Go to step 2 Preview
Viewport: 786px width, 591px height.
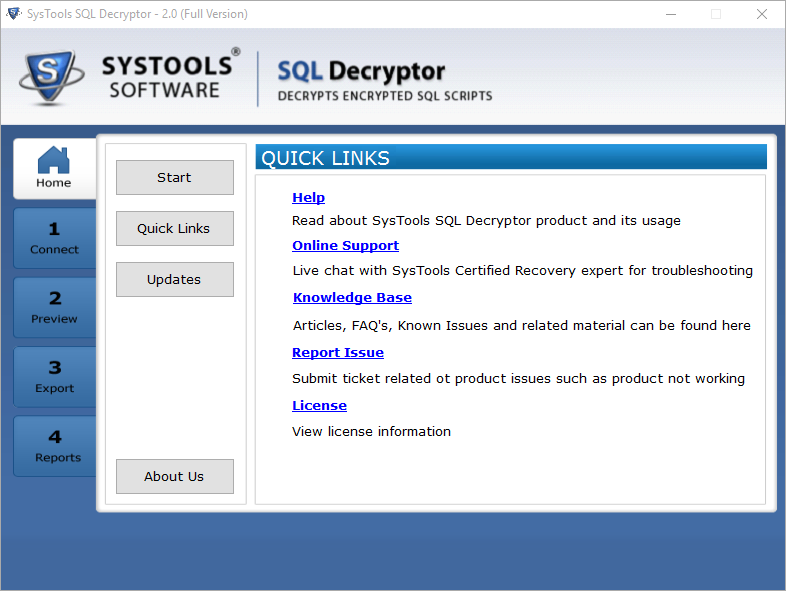coord(55,307)
